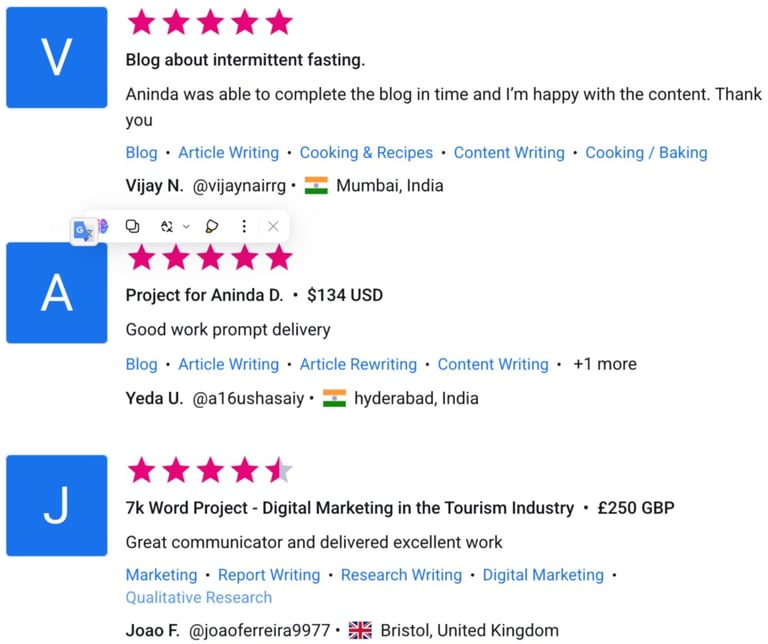Close the floating selection toolbar
This screenshot has width=768, height=644.
(x=273, y=226)
